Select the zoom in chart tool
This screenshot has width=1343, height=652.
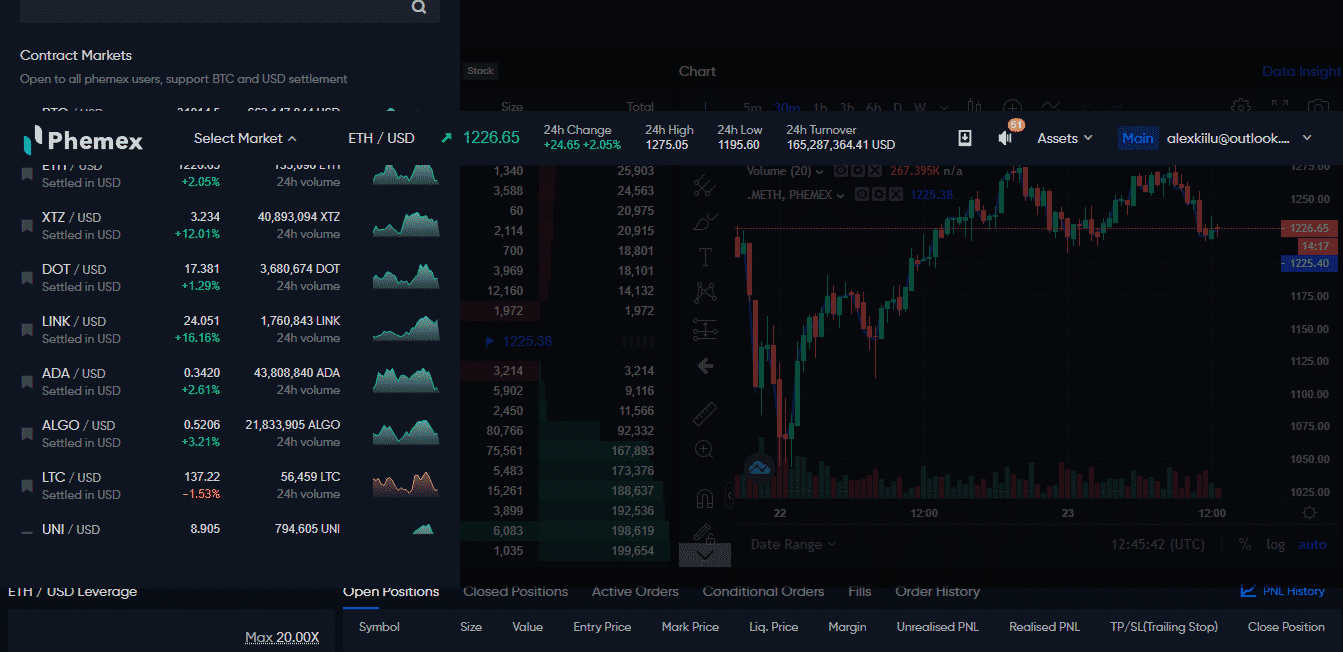tap(705, 449)
